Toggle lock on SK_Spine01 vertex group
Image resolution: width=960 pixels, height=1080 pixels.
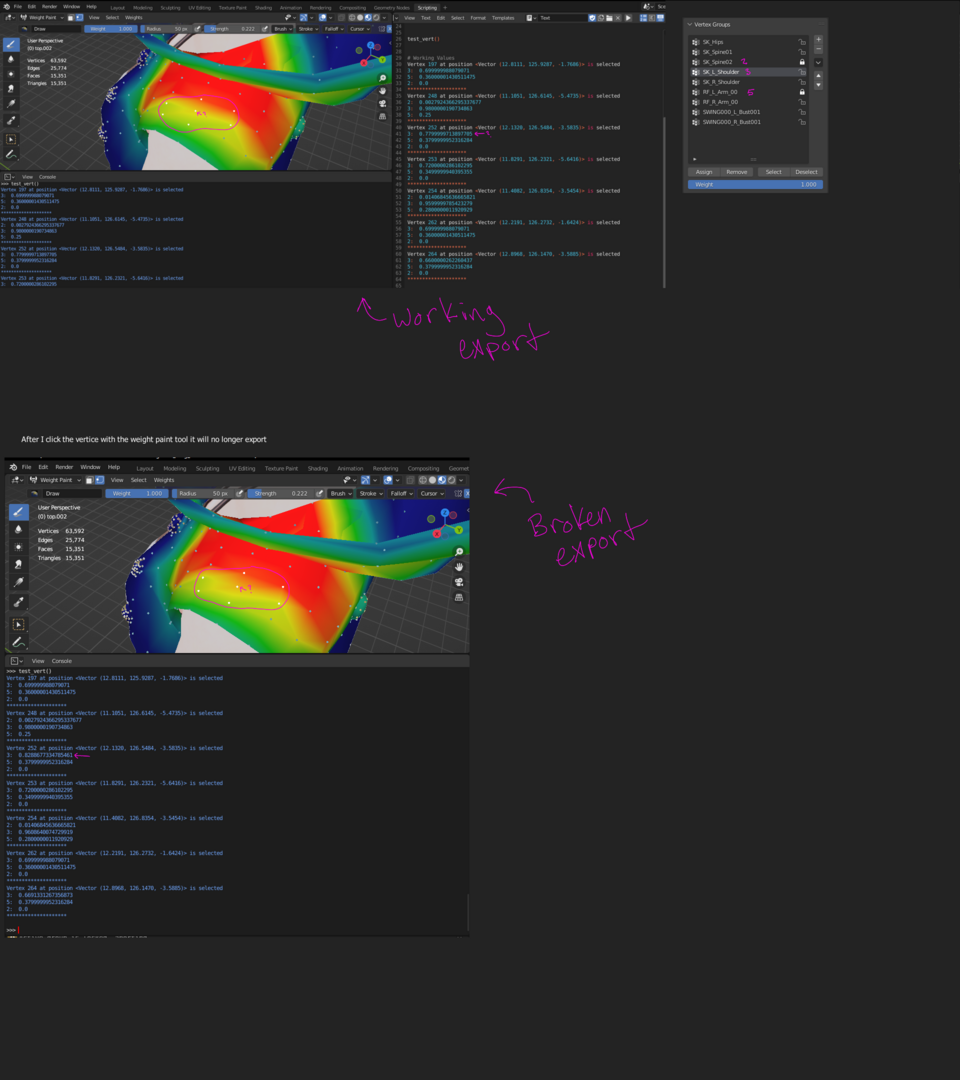click(802, 52)
